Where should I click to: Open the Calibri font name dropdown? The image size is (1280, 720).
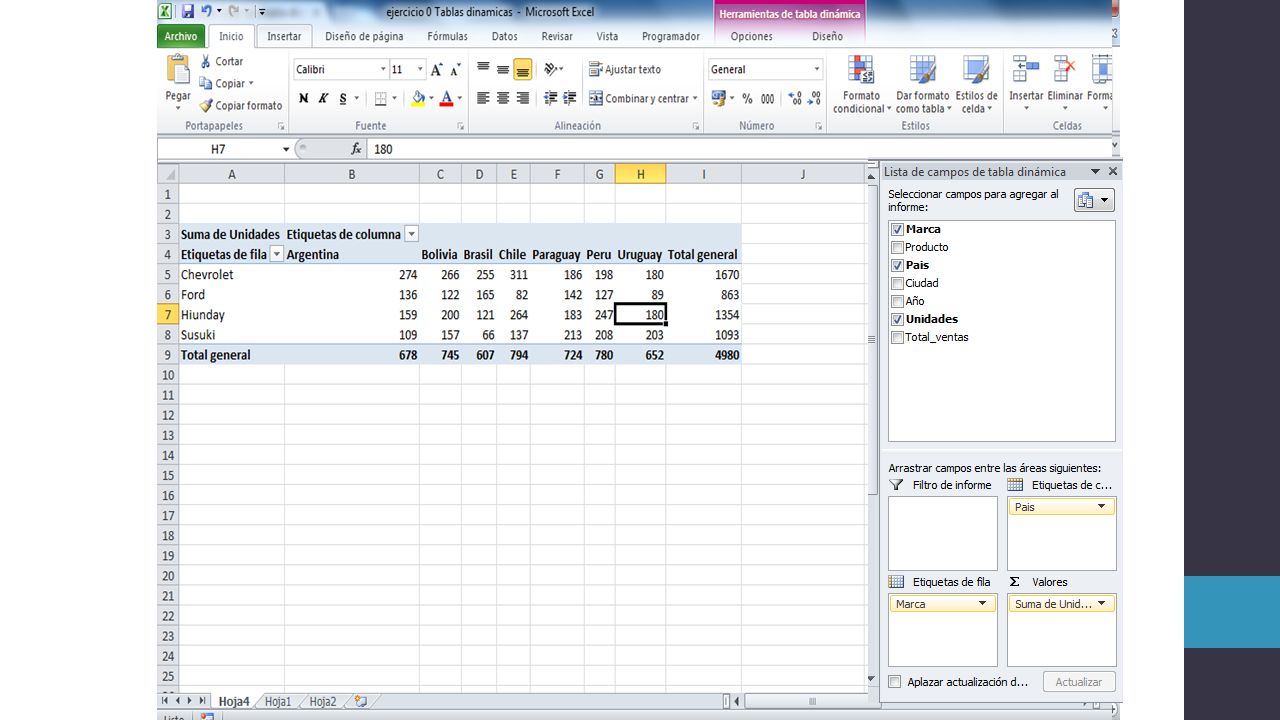pos(383,70)
